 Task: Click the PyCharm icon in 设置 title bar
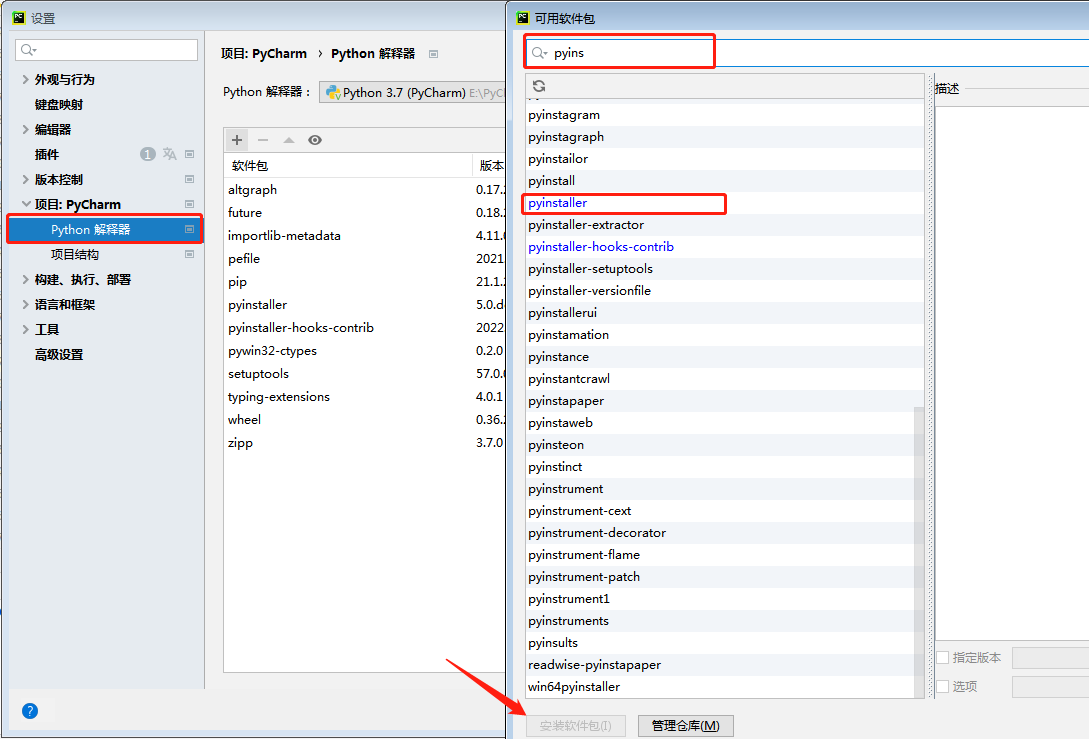pos(19,18)
